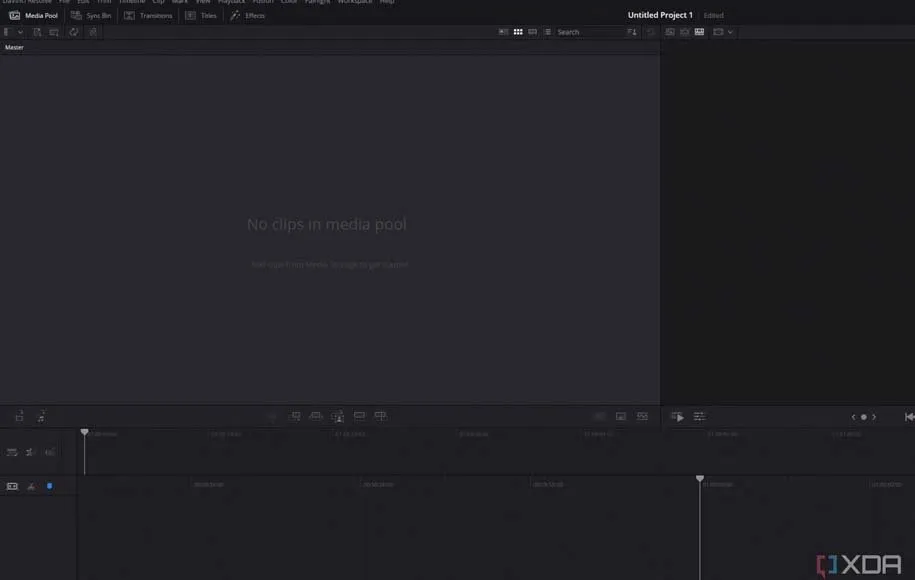Click the Untitled Project 1 title

pyautogui.click(x=660, y=16)
